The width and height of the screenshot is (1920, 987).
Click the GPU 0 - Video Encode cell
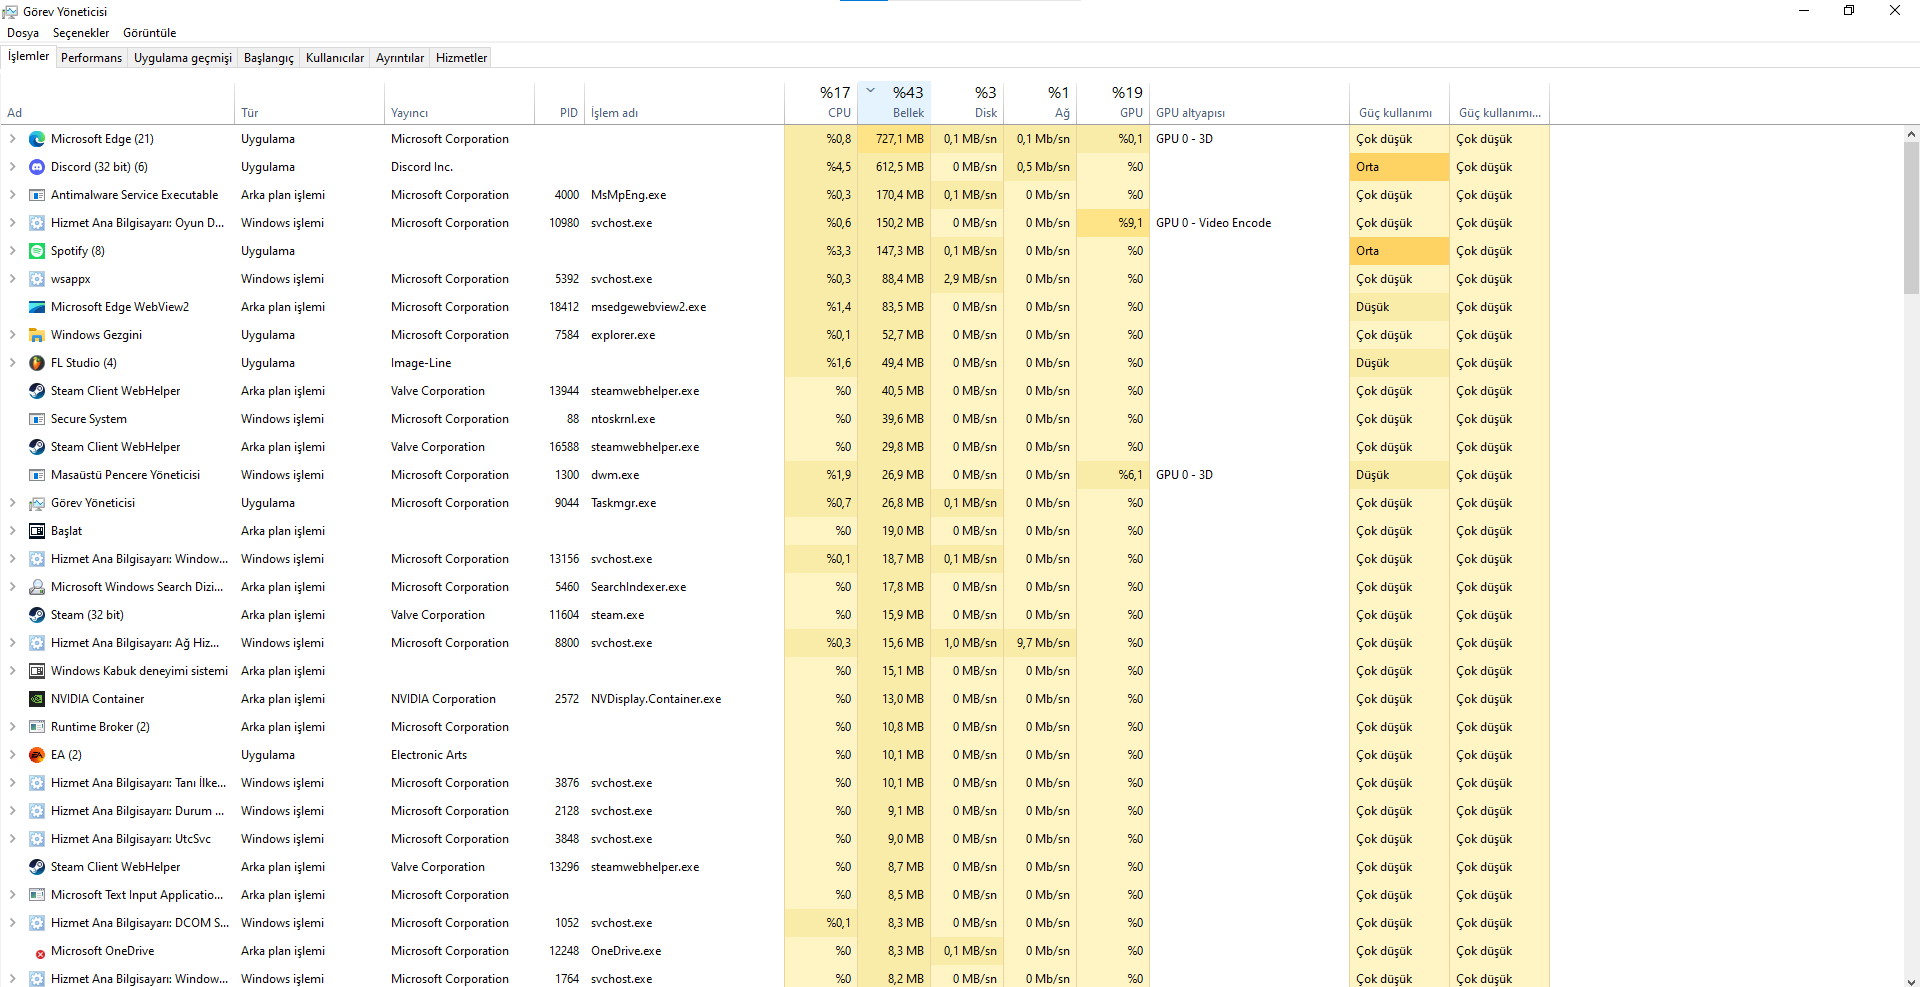tap(1213, 223)
